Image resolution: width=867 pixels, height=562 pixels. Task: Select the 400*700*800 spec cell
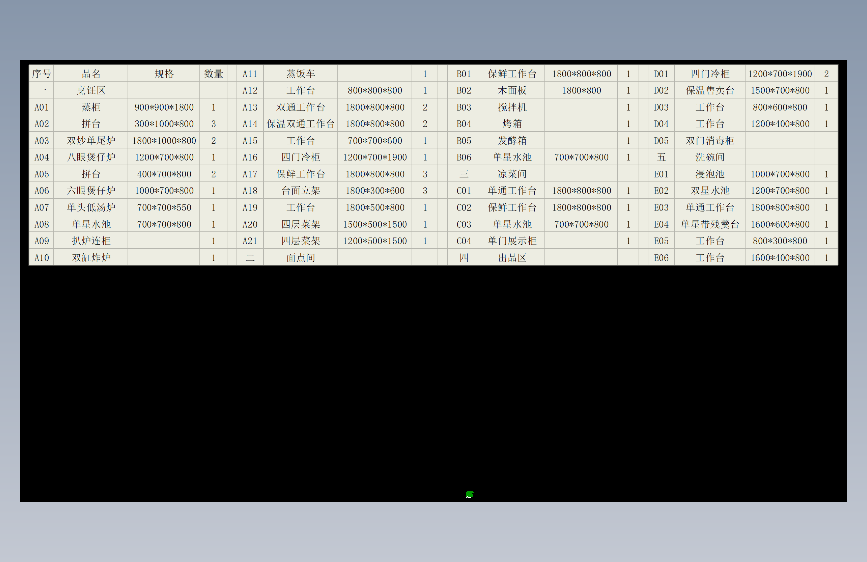(164, 174)
